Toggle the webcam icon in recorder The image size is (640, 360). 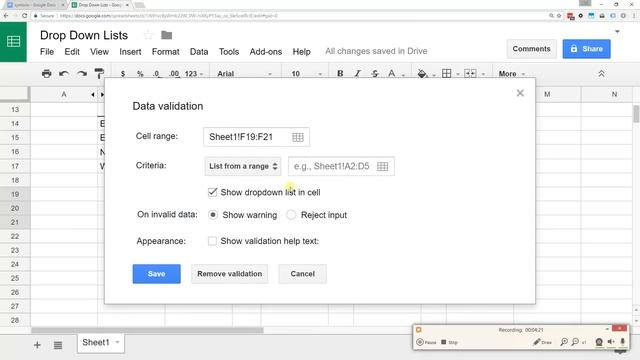599,342
